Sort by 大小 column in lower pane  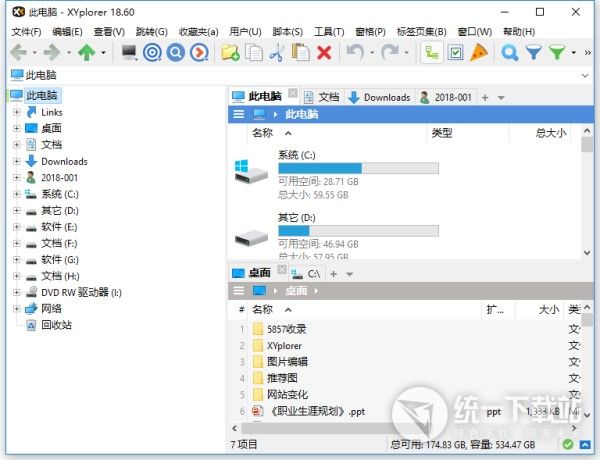pos(539,309)
